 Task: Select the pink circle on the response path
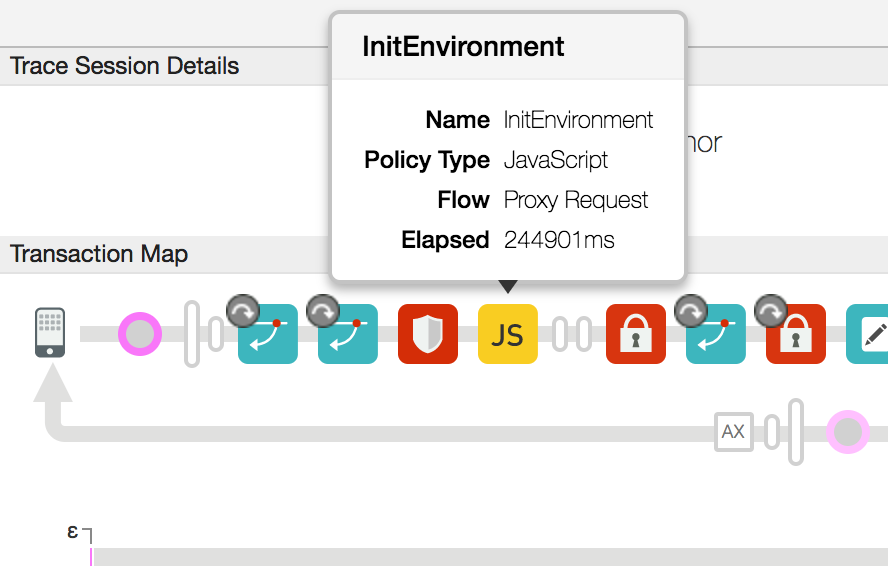pos(847,432)
